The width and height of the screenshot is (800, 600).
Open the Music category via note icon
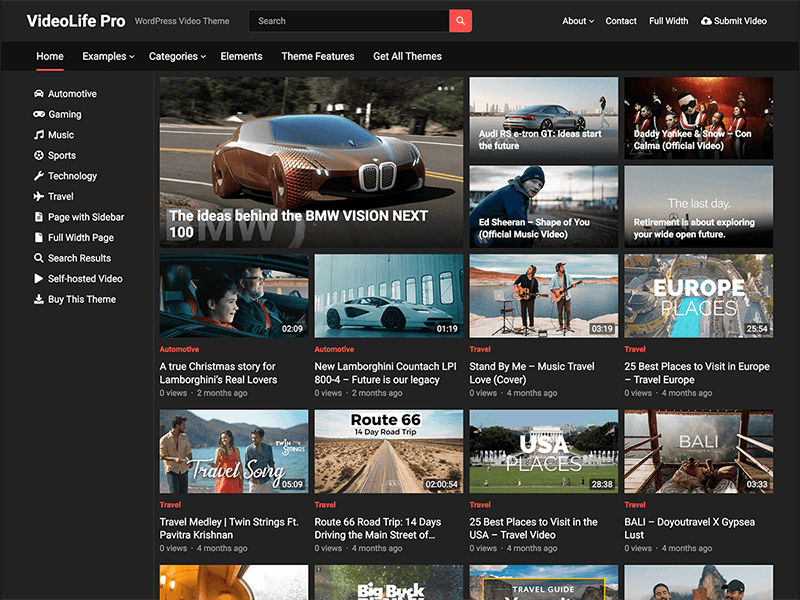click(x=36, y=134)
